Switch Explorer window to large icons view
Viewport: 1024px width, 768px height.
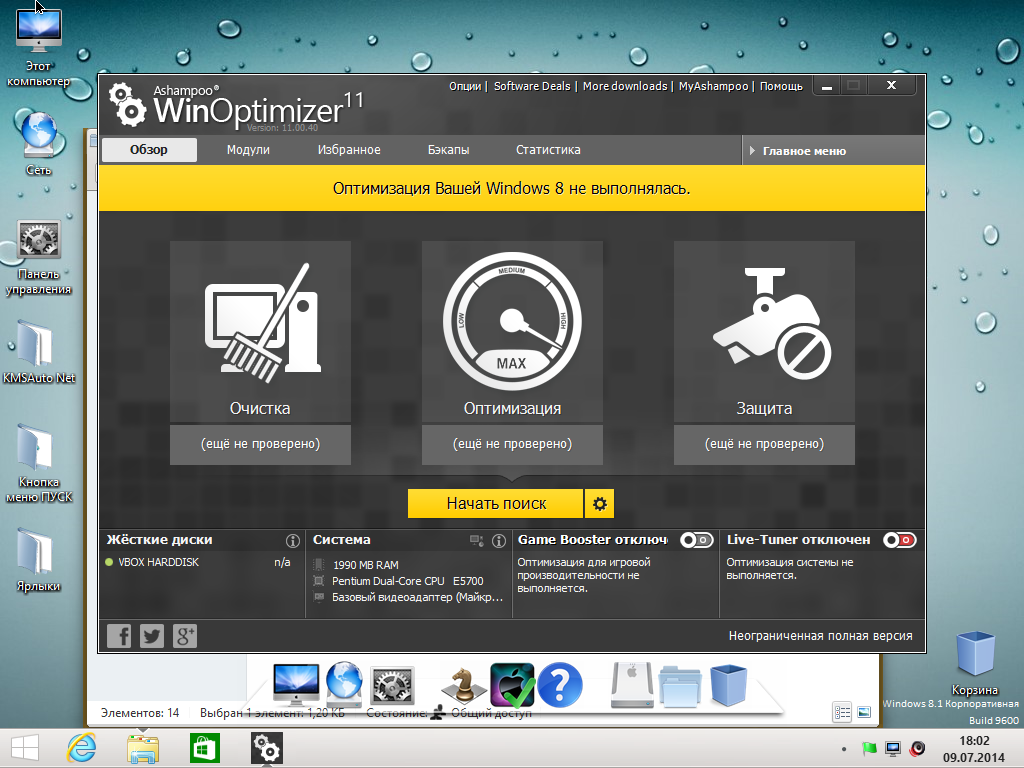tap(864, 712)
